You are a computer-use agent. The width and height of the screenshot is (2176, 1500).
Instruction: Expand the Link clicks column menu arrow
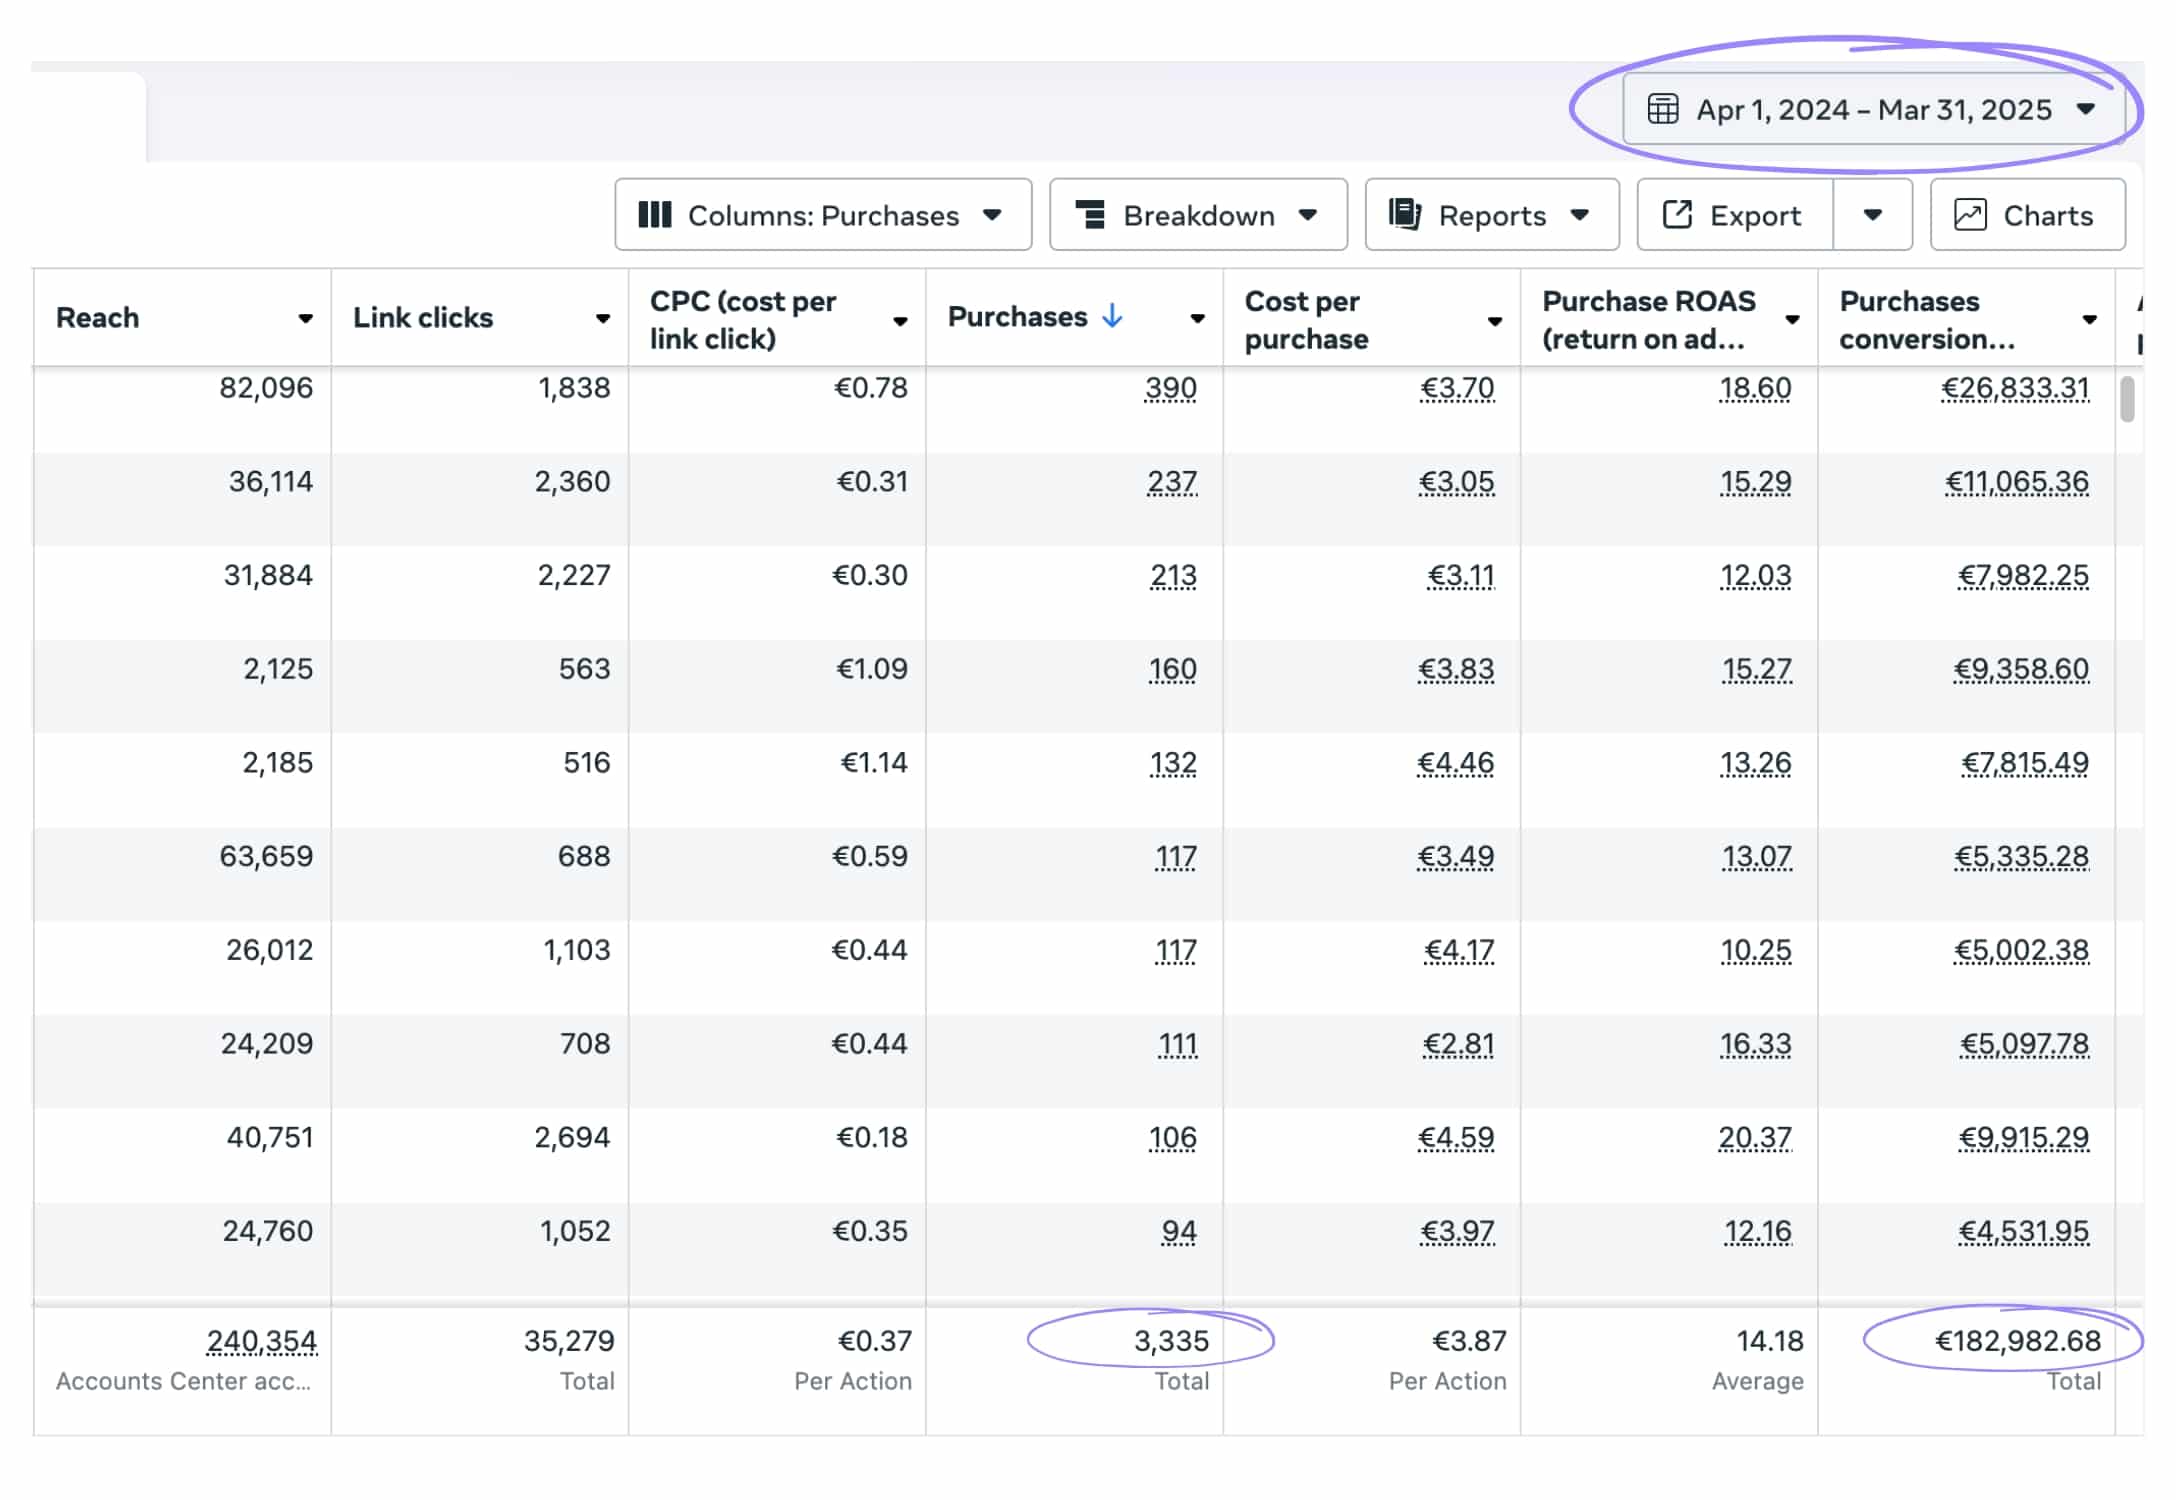click(603, 319)
